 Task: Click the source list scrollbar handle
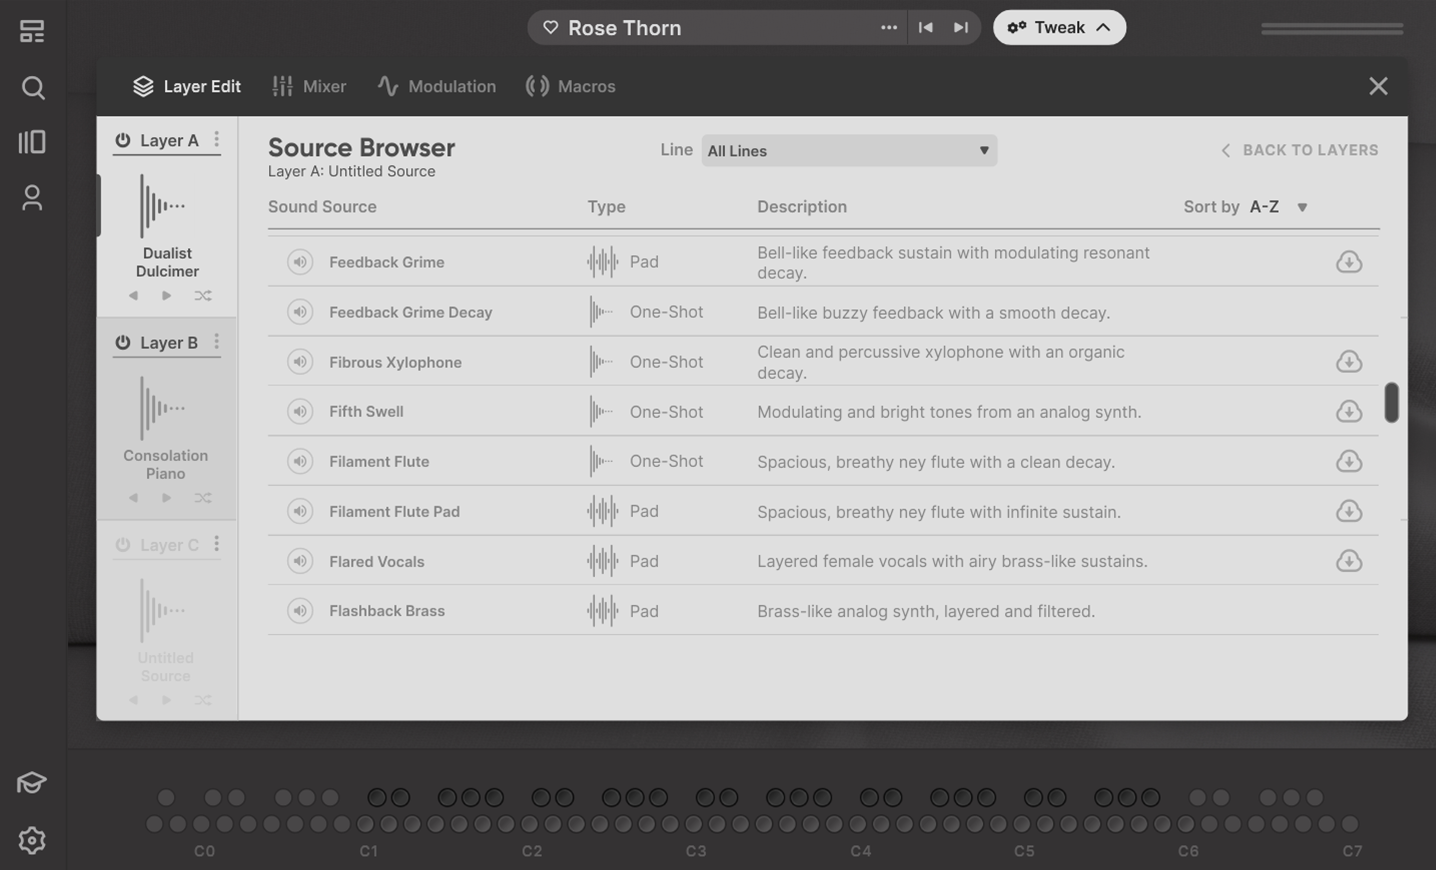point(1391,402)
